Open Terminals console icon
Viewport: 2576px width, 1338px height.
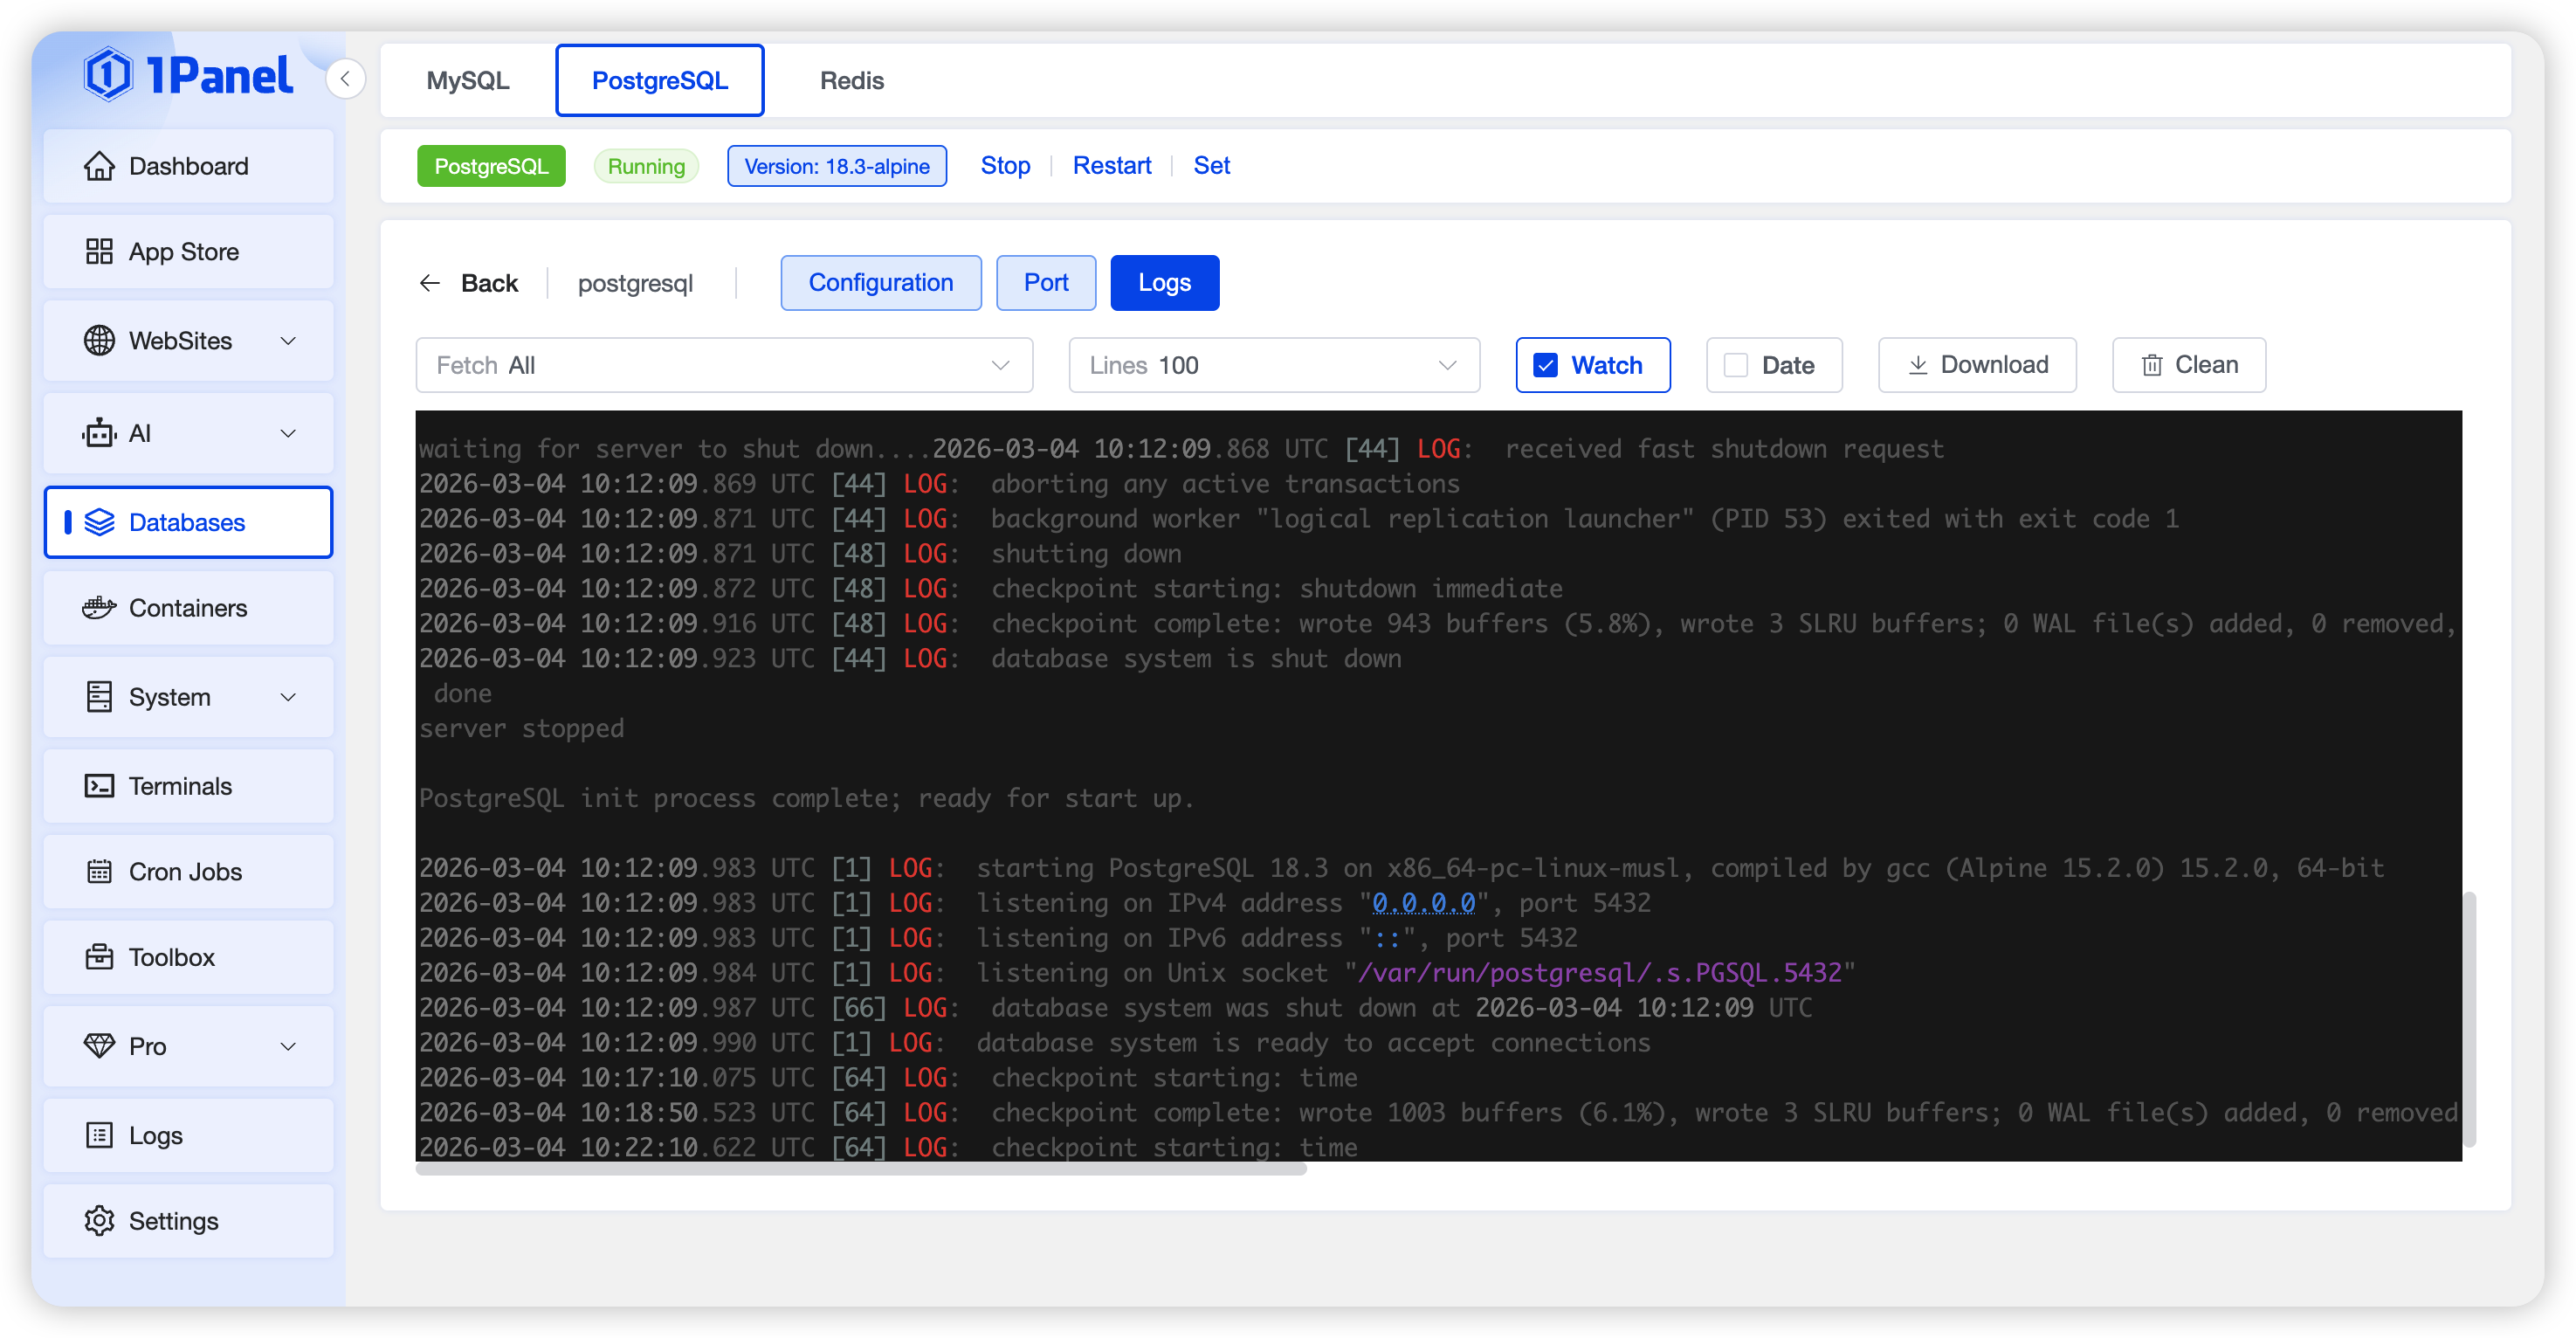tap(99, 786)
